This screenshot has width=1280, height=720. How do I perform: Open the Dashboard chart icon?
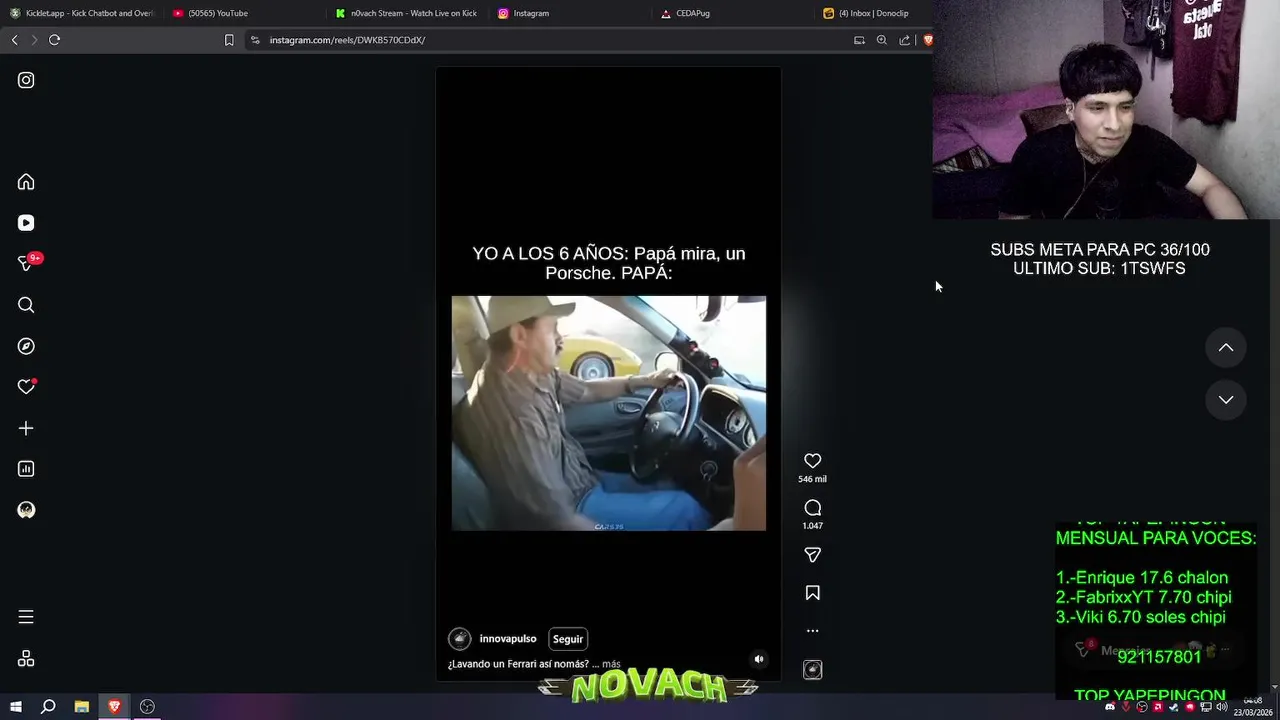(26, 469)
